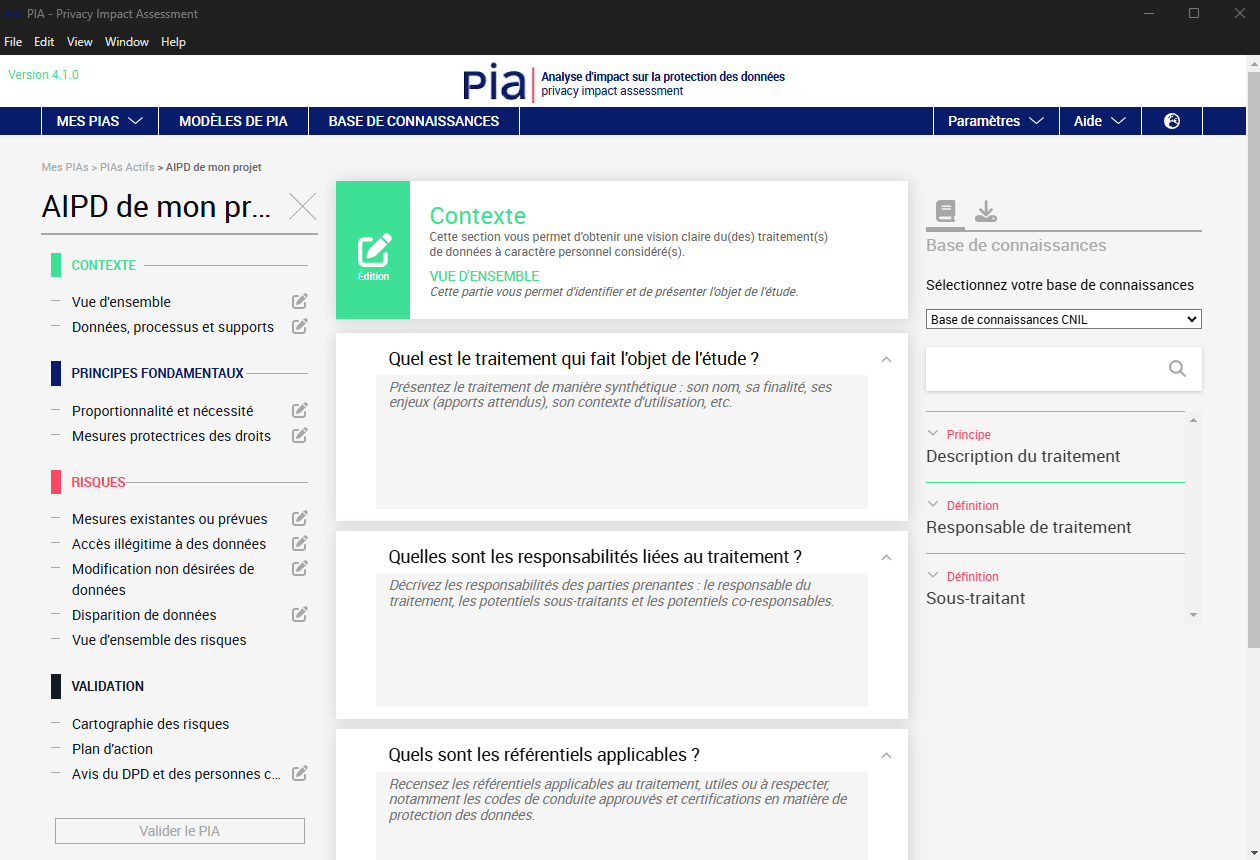
Task: Open BASE DE CONNAISSANCES tab
Action: pyautogui.click(x=414, y=121)
